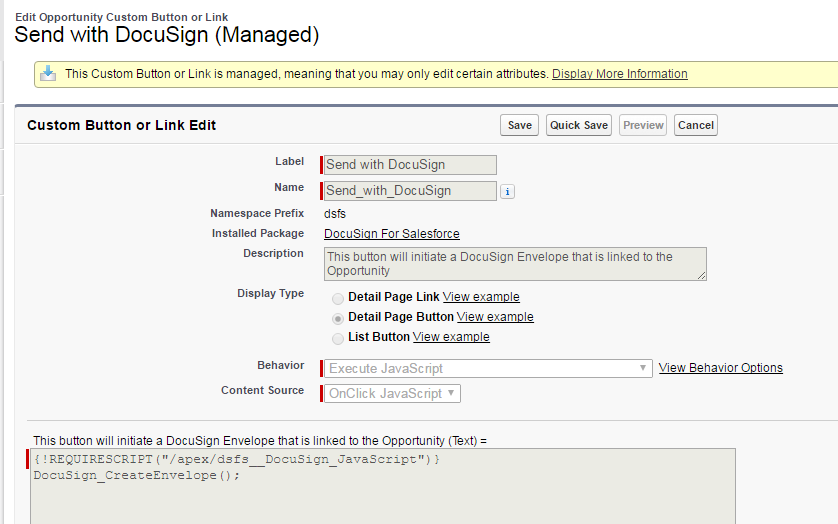Choose the List Button radio option
This screenshot has width=838, height=524.
(338, 338)
